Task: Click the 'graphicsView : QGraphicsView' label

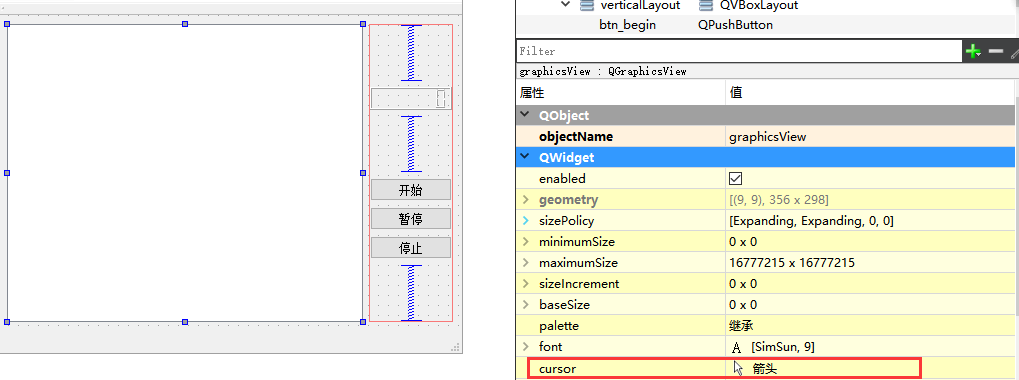Action: (602, 71)
